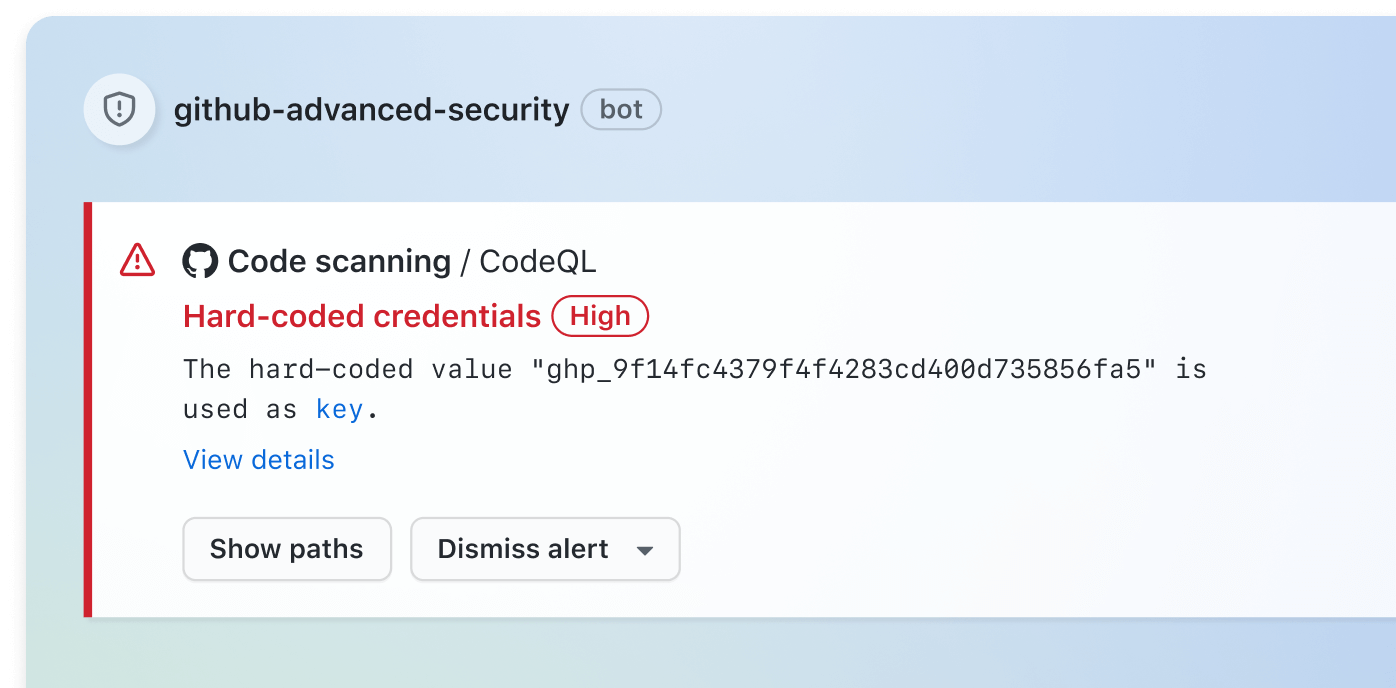Click the red warning triangle icon
The width and height of the screenshot is (1396, 688).
tap(137, 260)
